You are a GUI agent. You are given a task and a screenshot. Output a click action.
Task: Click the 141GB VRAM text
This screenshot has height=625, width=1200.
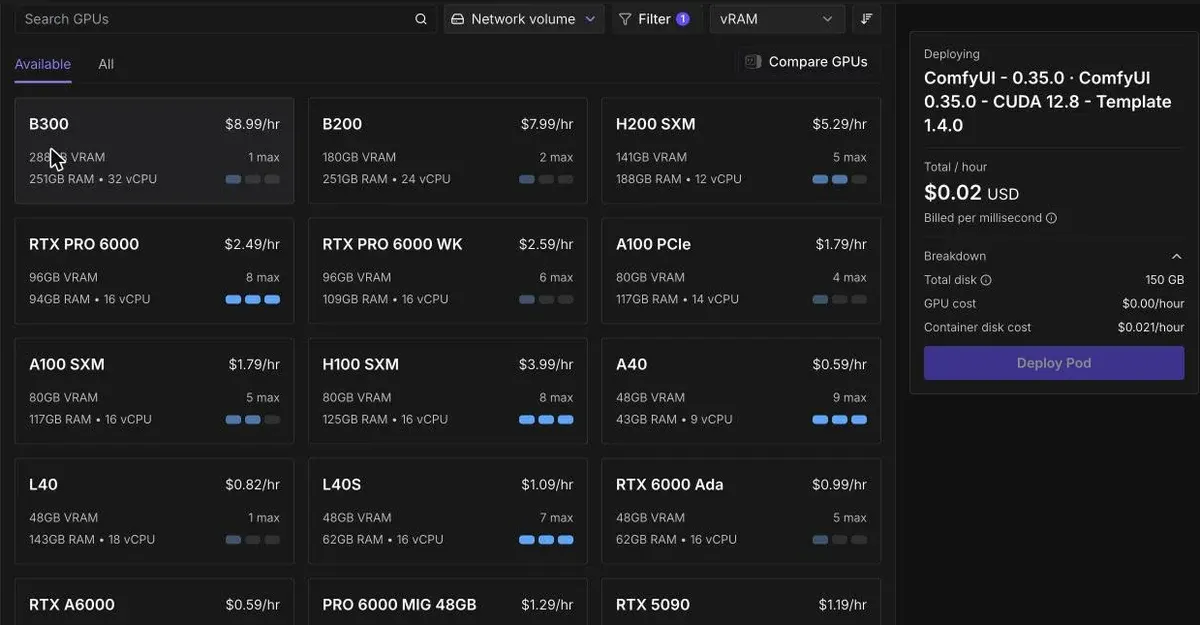click(x=651, y=157)
